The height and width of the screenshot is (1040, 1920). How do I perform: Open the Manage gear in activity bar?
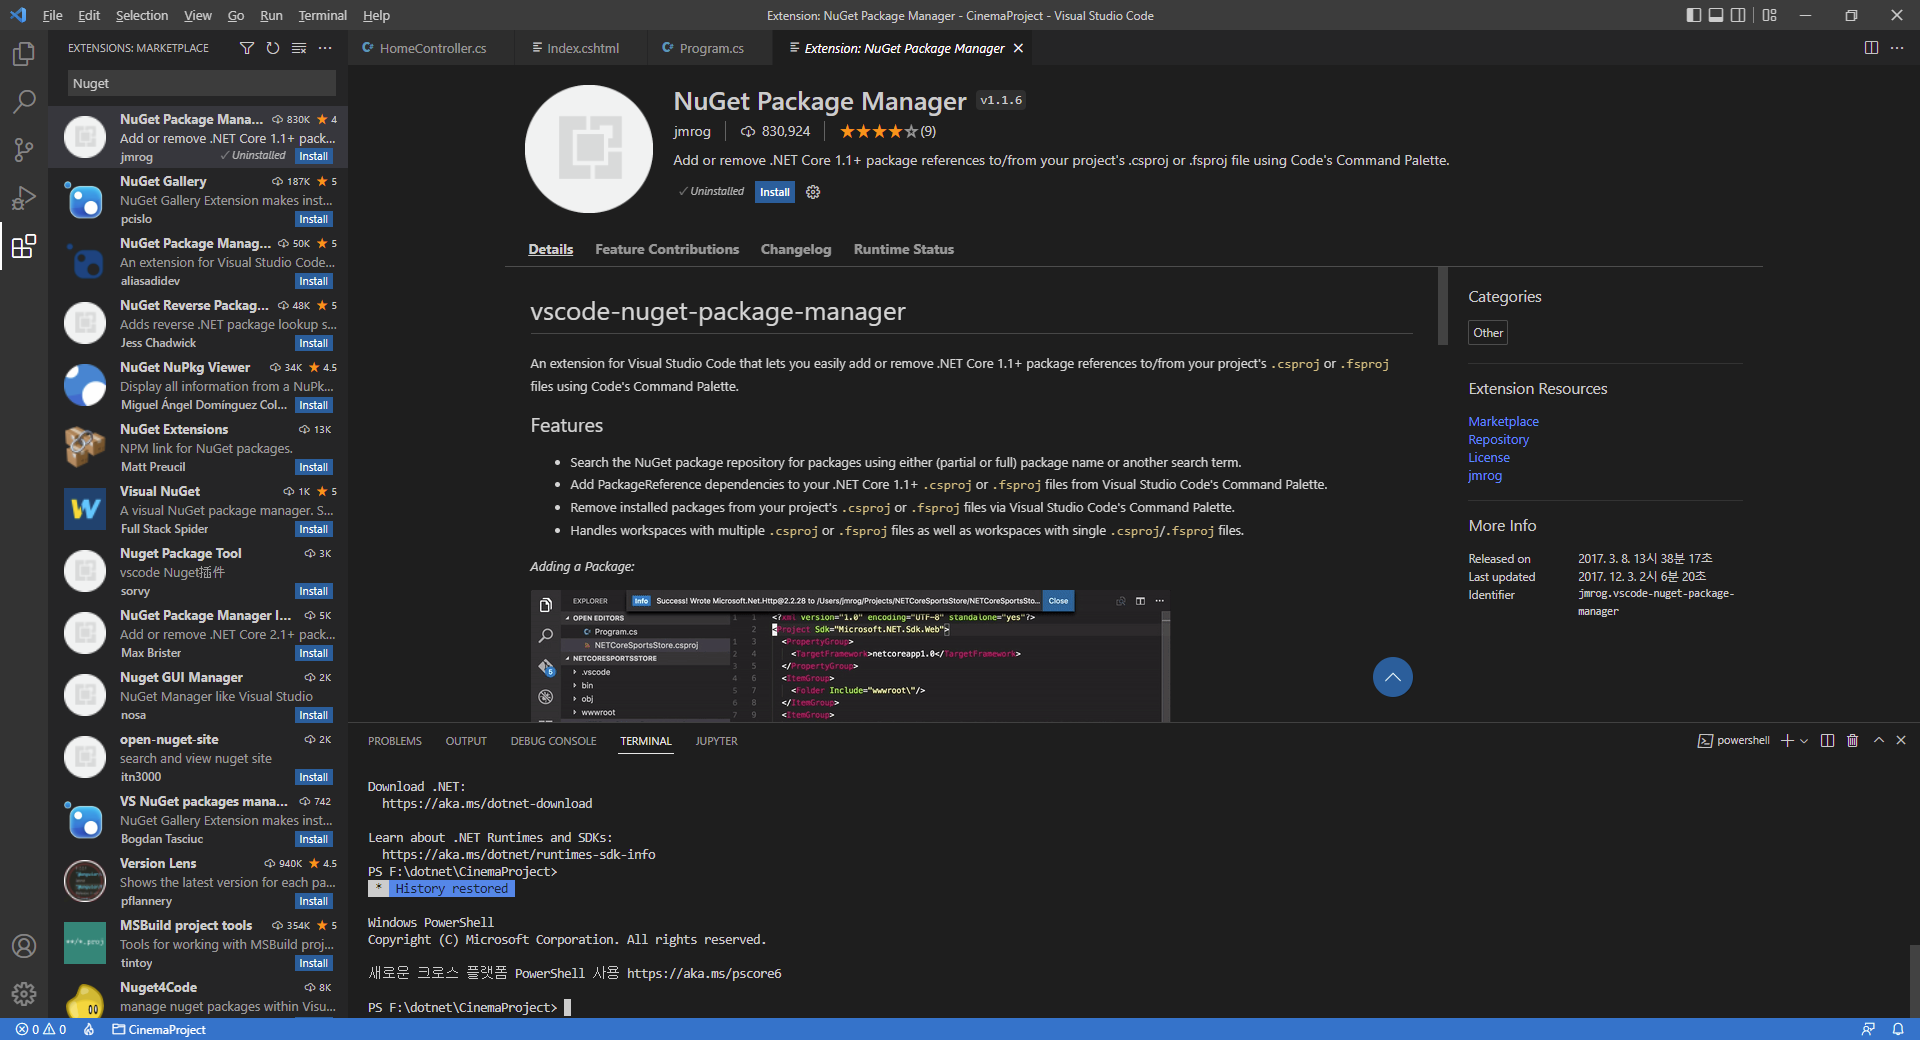click(x=24, y=994)
